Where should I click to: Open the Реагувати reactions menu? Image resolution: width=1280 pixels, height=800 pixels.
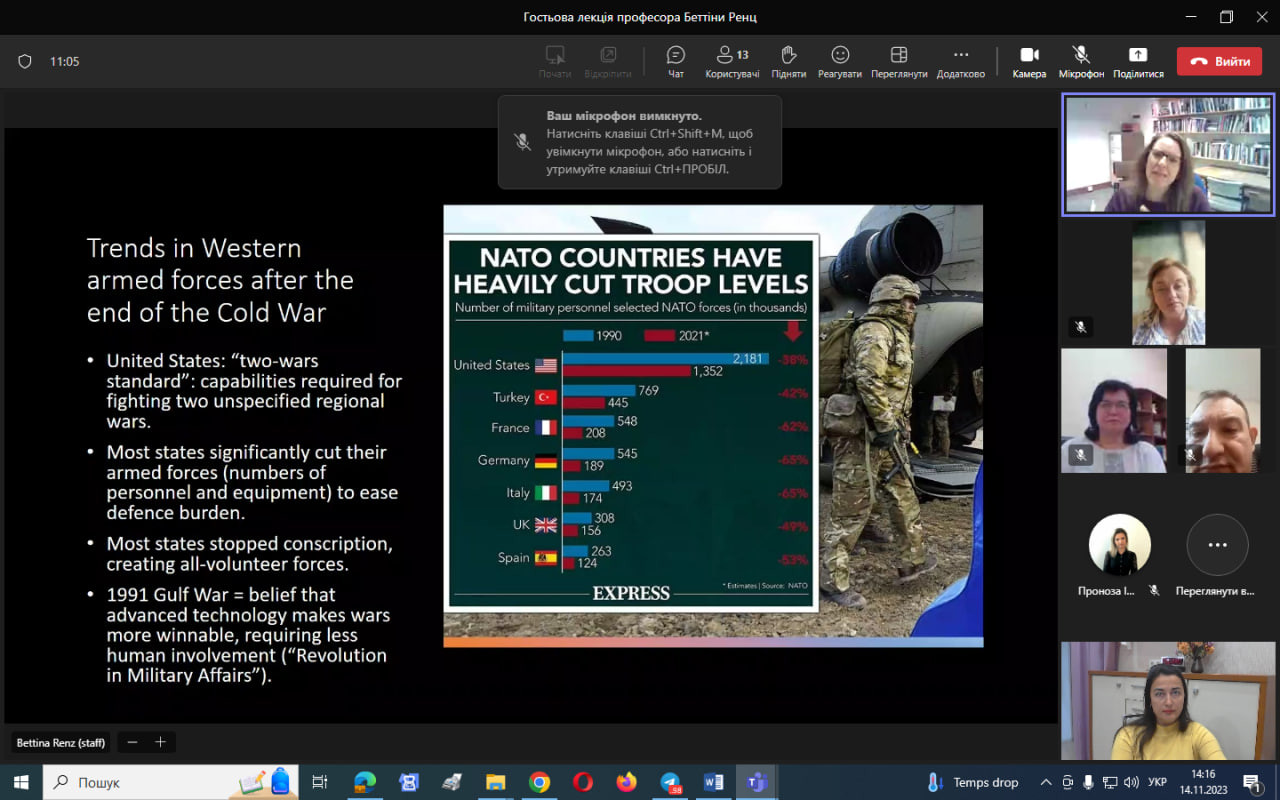click(839, 61)
